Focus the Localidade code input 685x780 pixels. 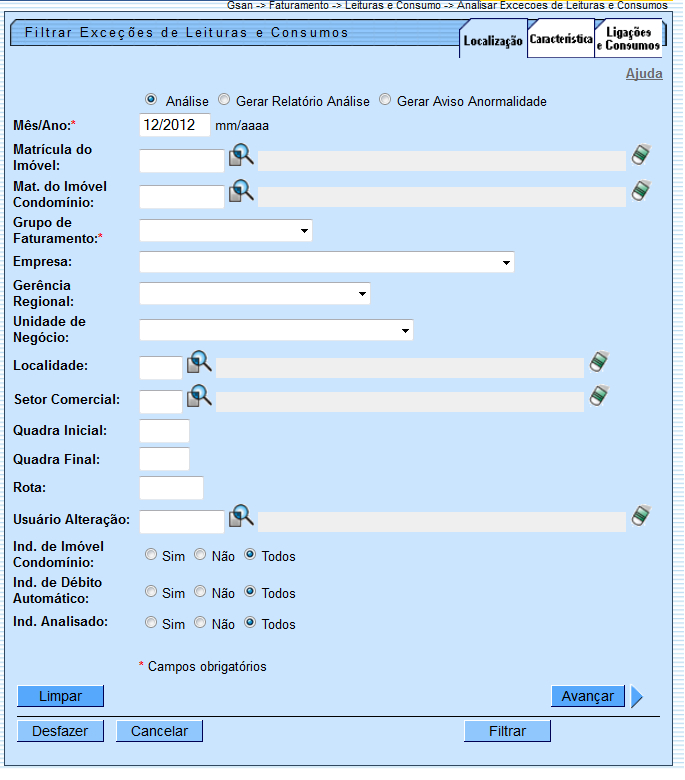pyautogui.click(x=161, y=368)
